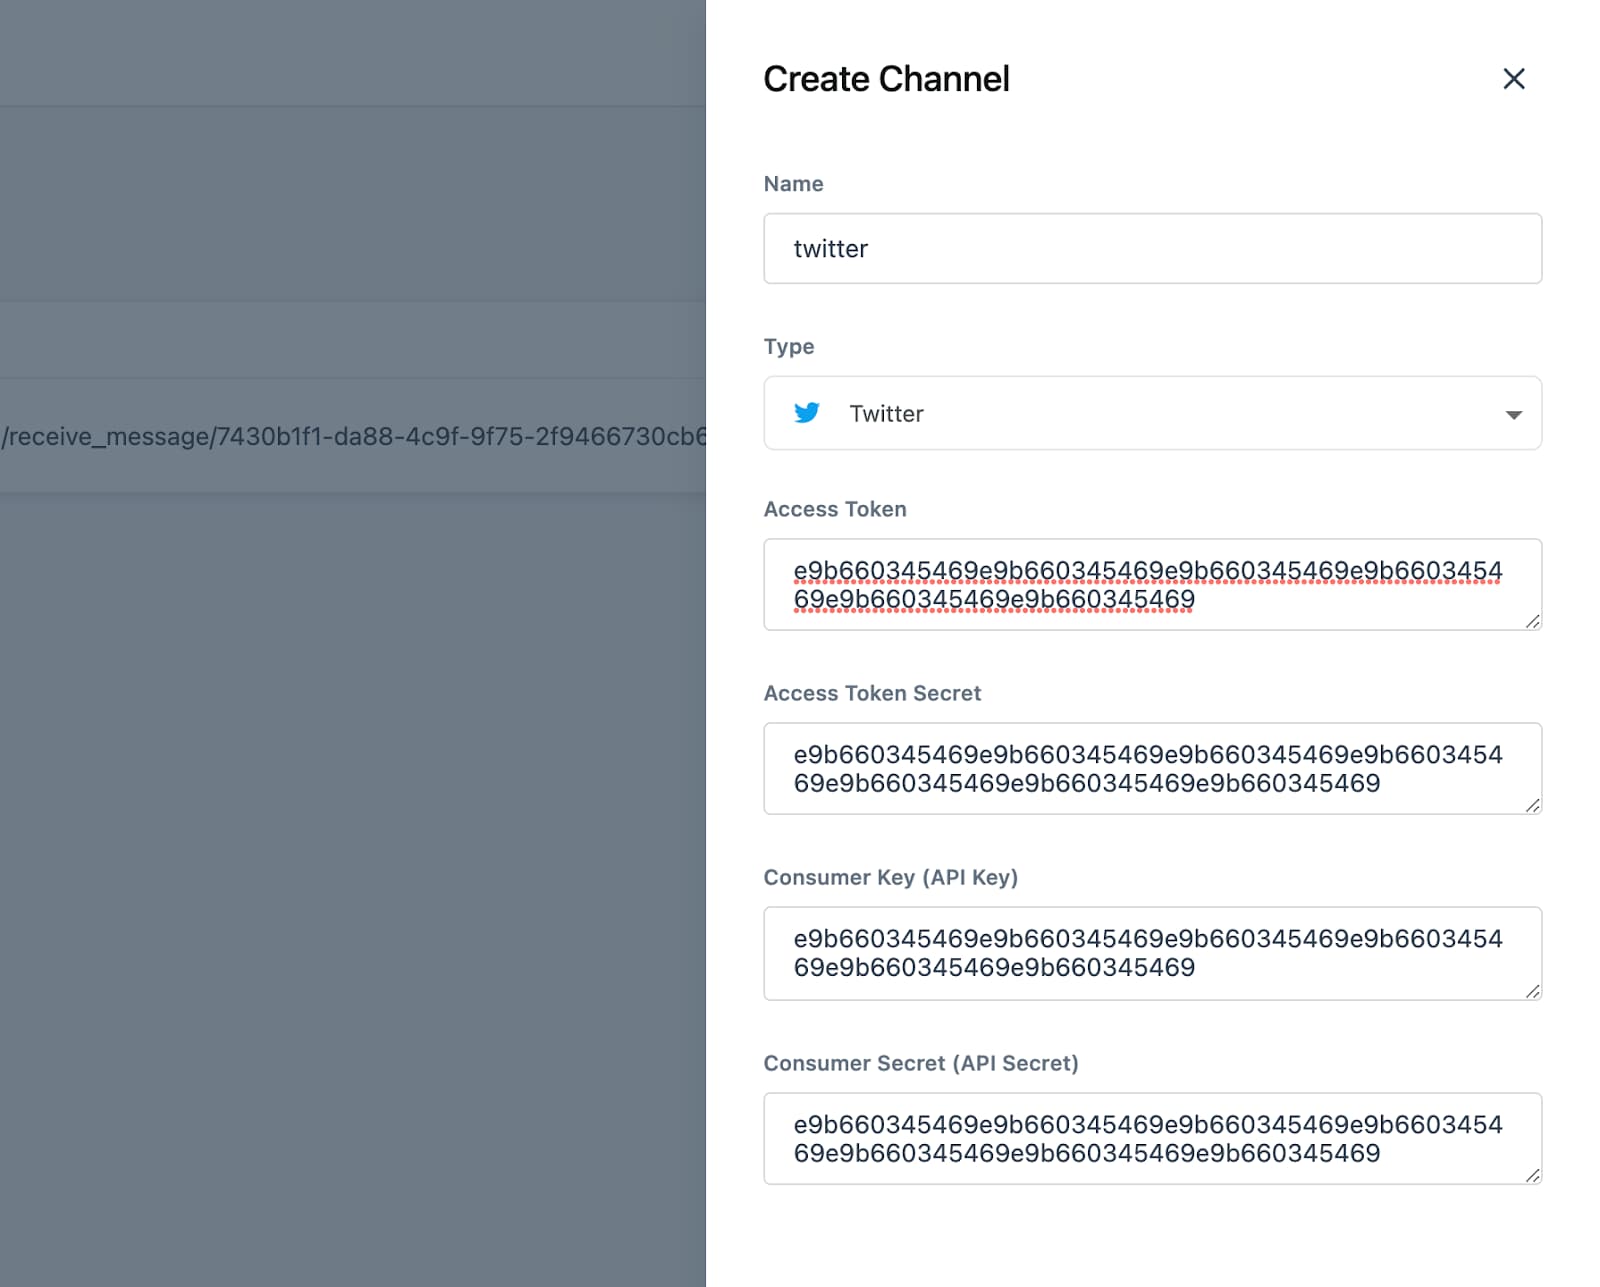Viewport: 1600px width, 1287px height.
Task: Click the Name field label
Action: pos(793,184)
